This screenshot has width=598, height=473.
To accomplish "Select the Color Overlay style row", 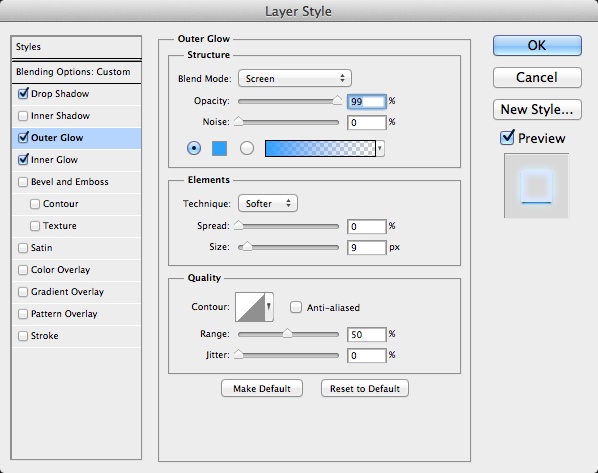I will 77,270.
